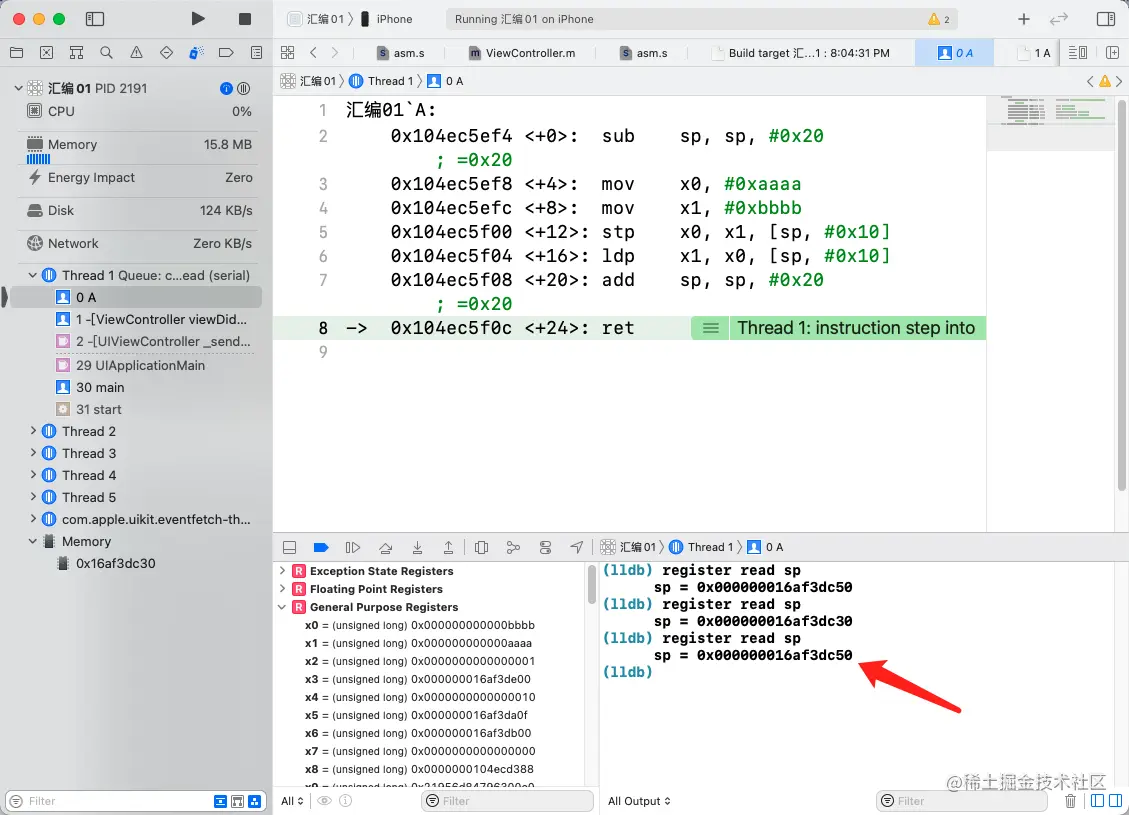1129x815 pixels.
Task: Select the debug navigator icon
Action: (x=196, y=53)
